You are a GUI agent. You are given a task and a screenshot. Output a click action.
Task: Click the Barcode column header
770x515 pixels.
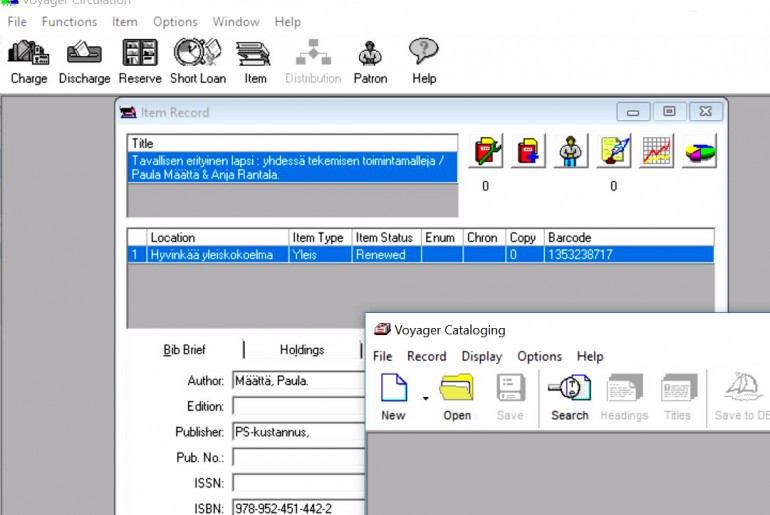coord(629,238)
